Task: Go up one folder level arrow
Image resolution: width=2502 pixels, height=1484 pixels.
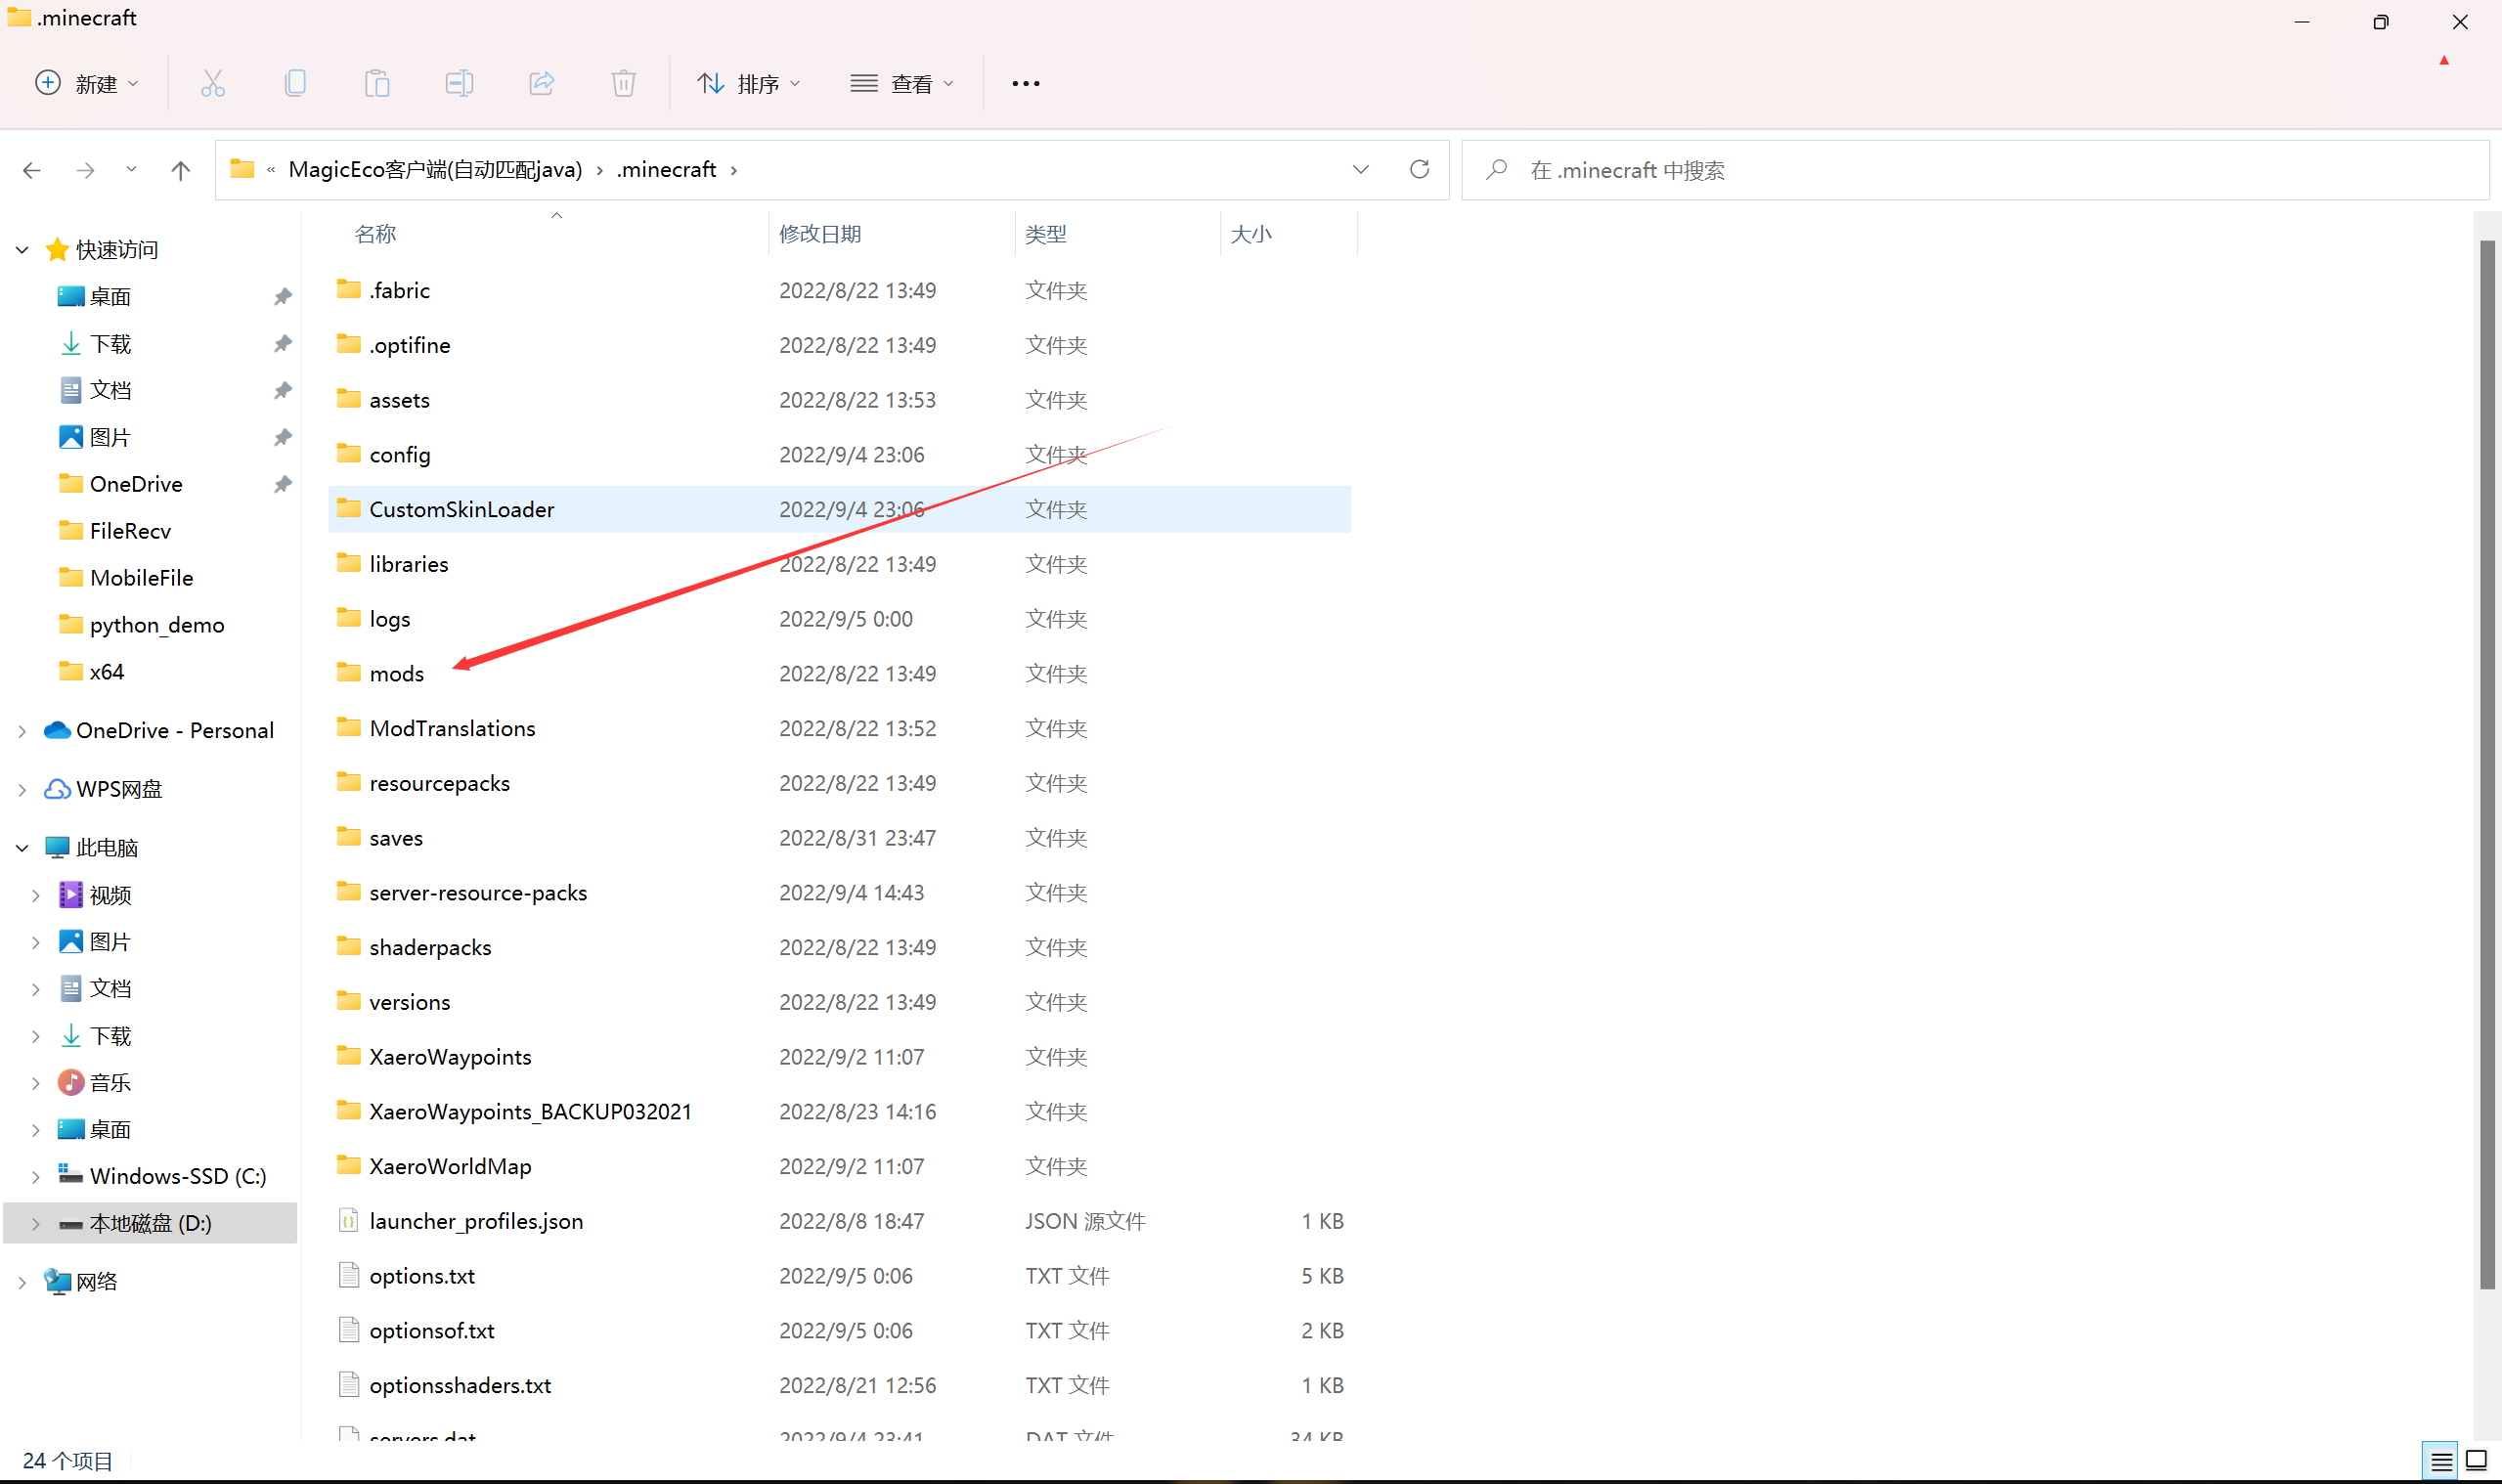Action: tap(180, 170)
